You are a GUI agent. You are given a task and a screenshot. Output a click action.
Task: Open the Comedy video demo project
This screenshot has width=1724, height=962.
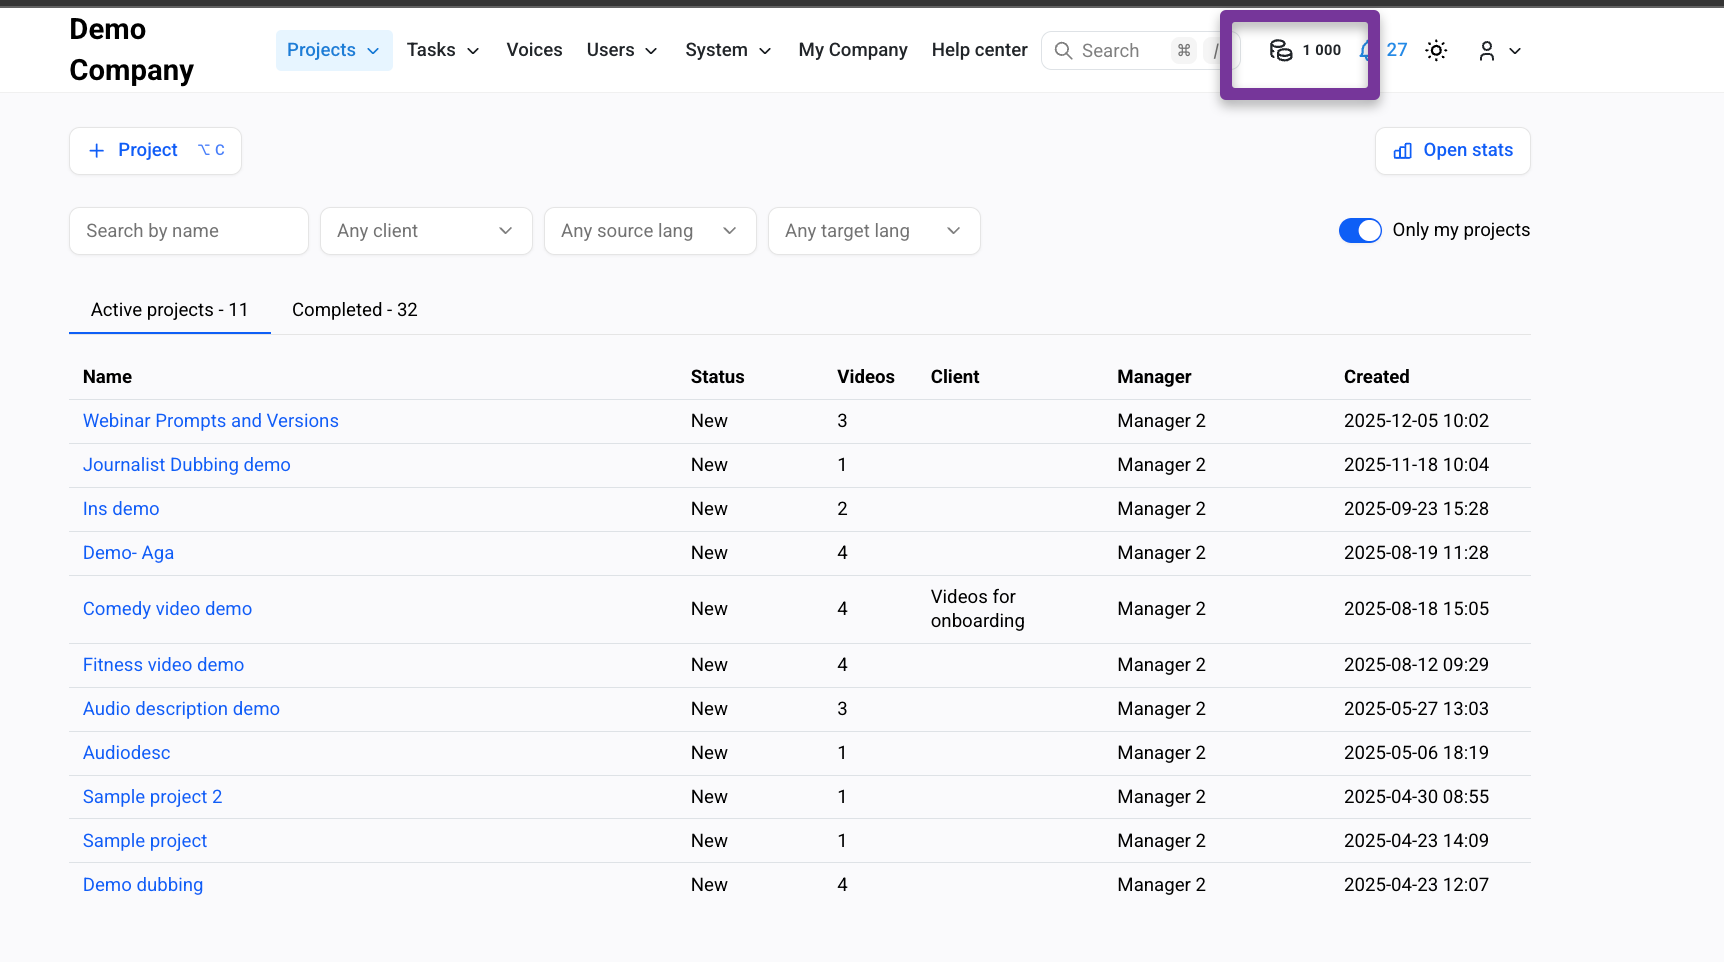coord(167,609)
